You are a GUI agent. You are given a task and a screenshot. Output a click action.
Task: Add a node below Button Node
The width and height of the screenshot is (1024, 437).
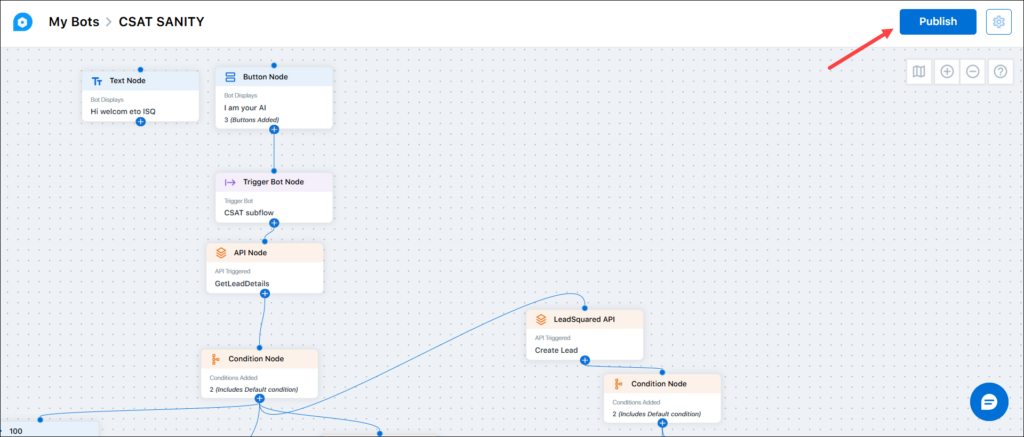274,129
